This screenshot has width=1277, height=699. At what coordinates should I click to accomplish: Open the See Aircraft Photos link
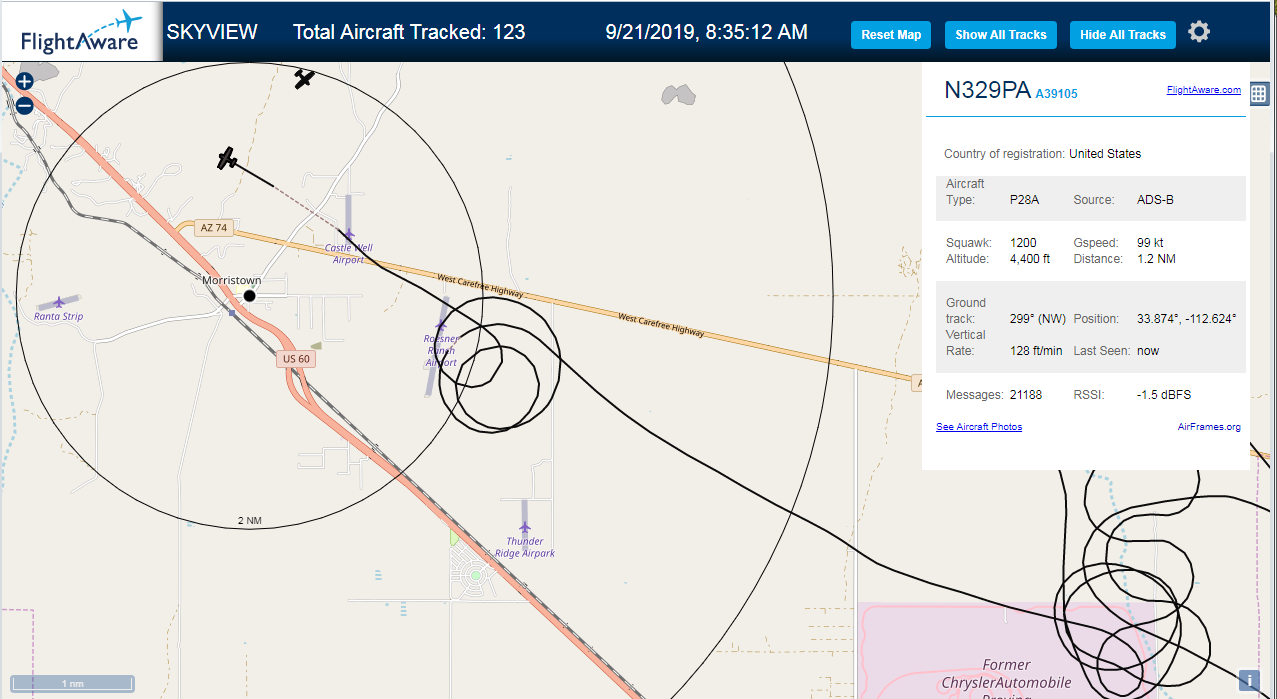(x=979, y=427)
